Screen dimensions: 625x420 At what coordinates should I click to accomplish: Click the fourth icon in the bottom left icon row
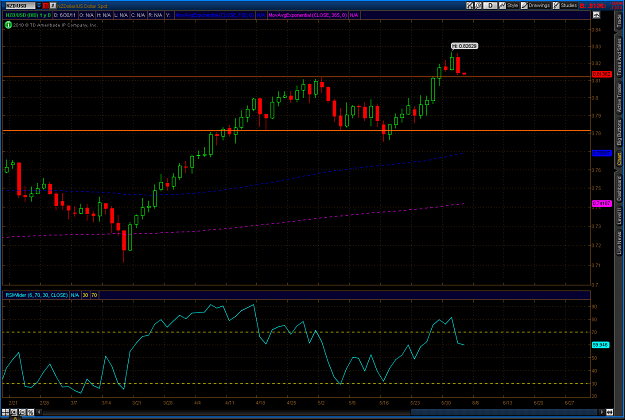pos(30,412)
